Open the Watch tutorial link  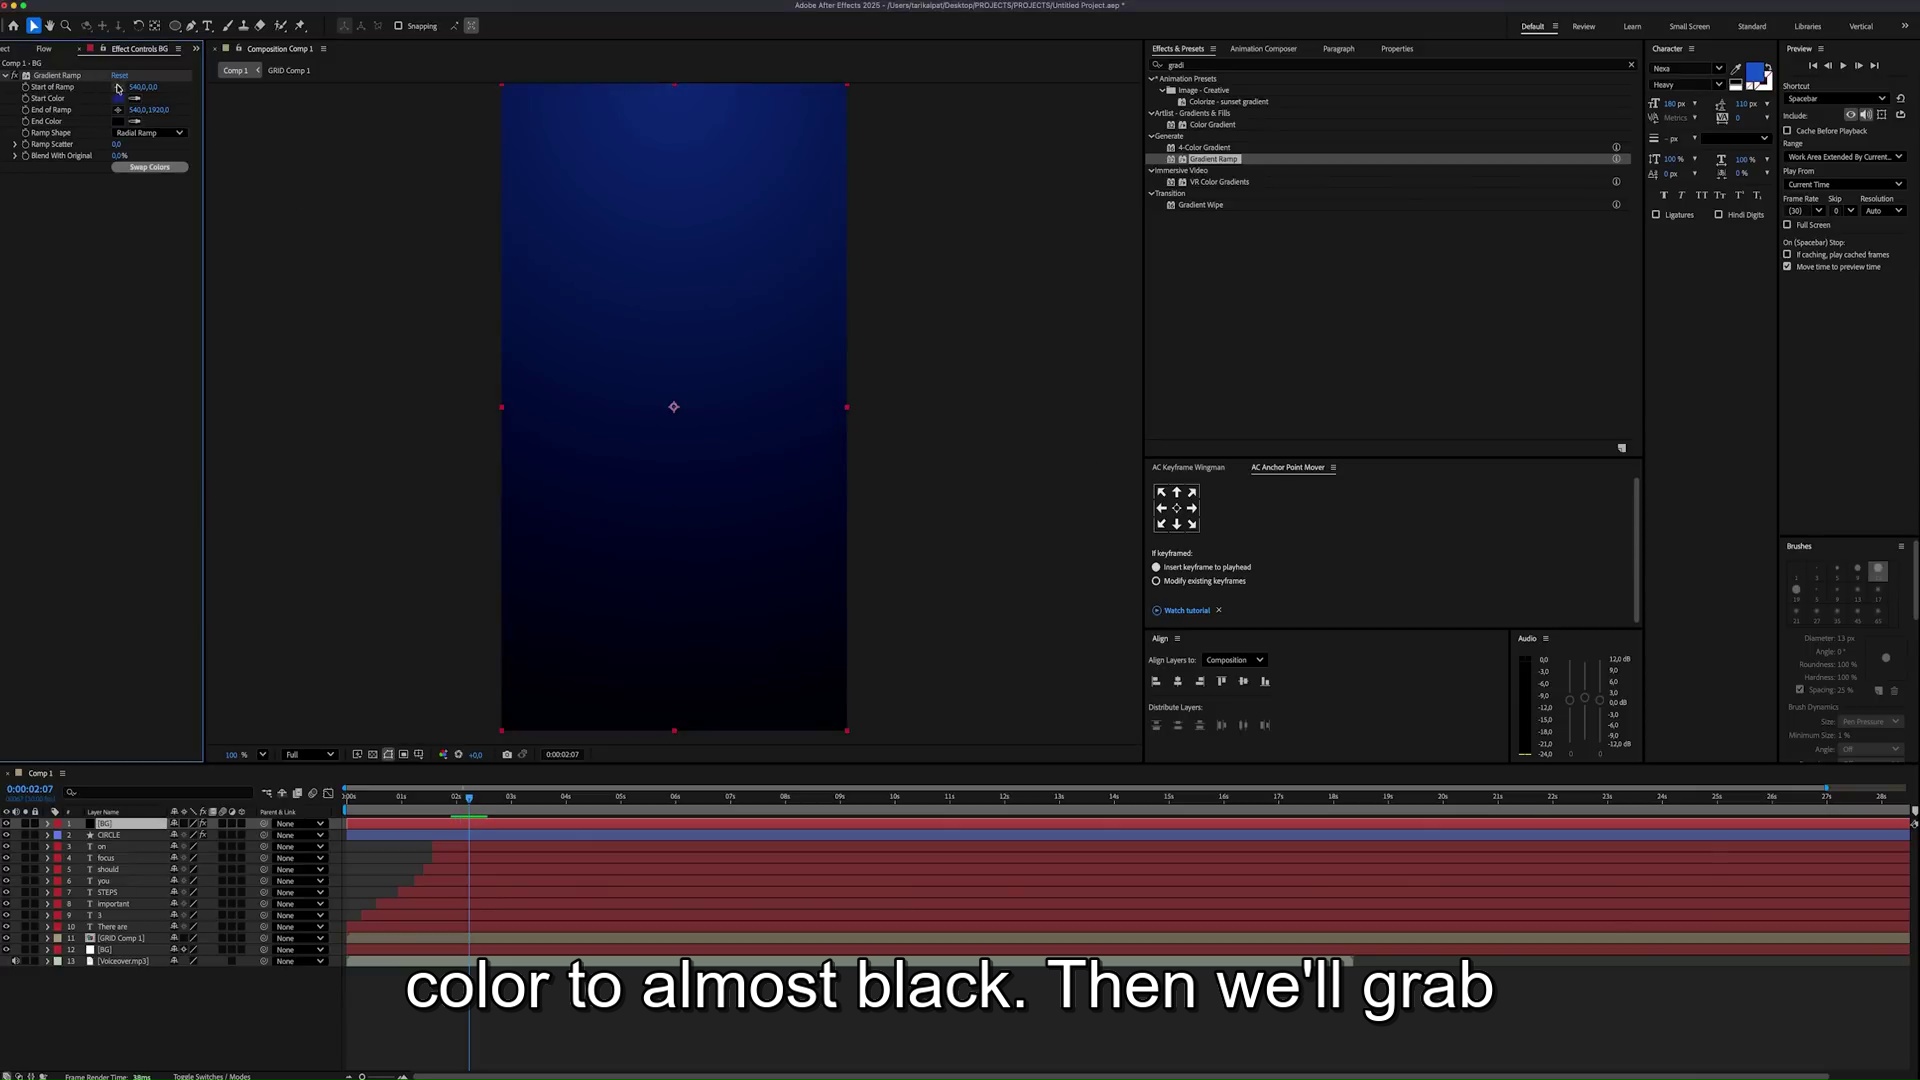point(1187,611)
